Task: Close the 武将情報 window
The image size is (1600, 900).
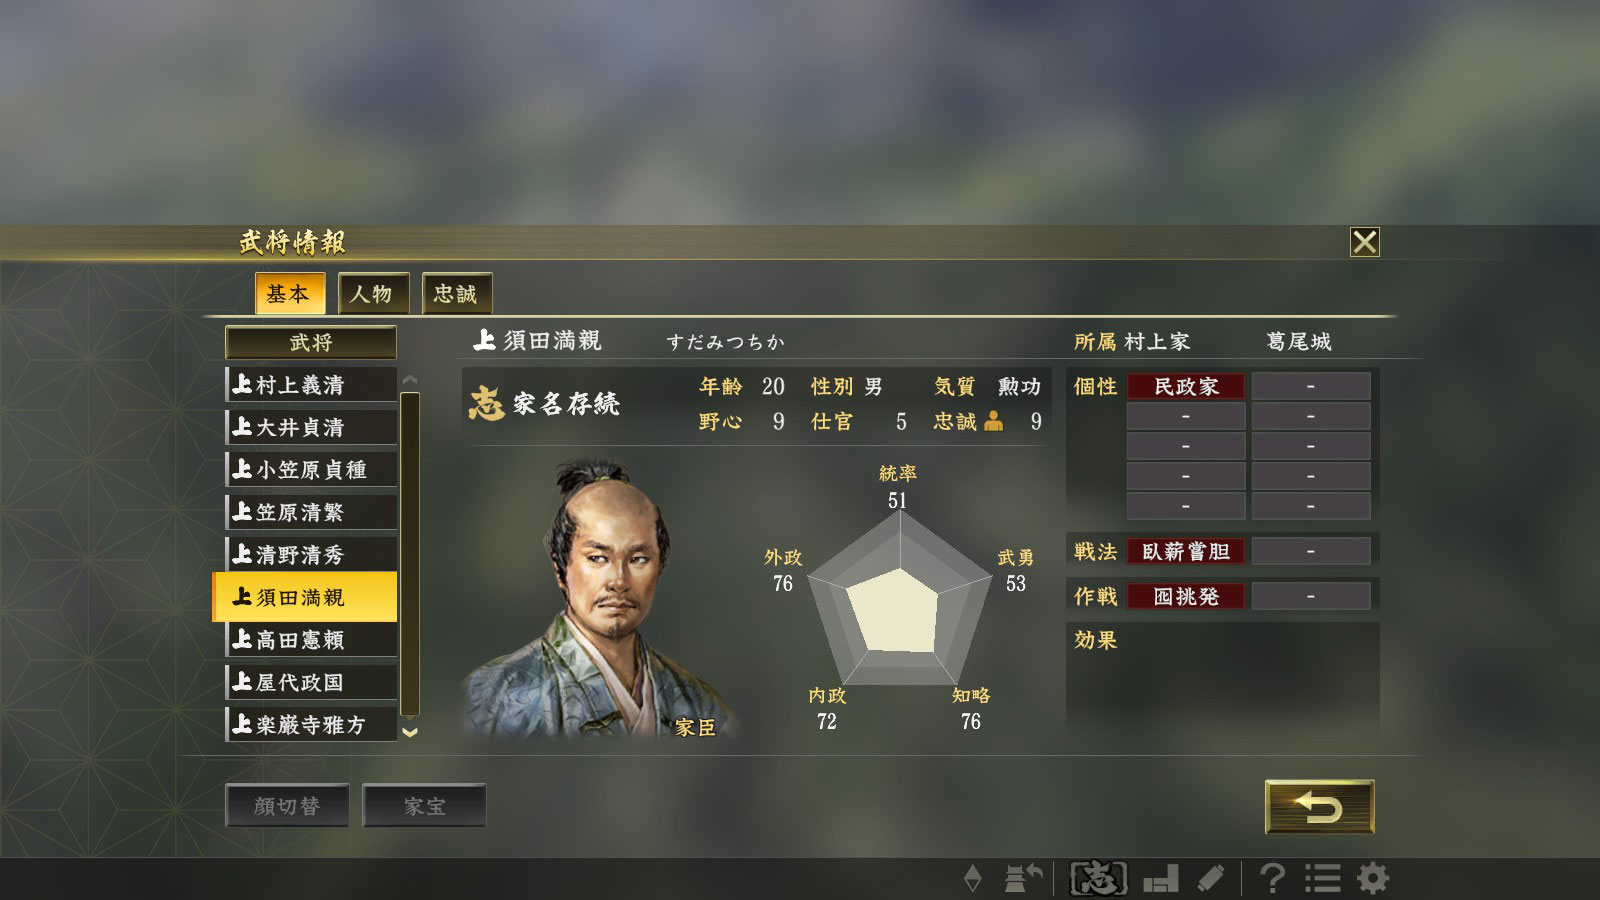Action: pyautogui.click(x=1364, y=242)
